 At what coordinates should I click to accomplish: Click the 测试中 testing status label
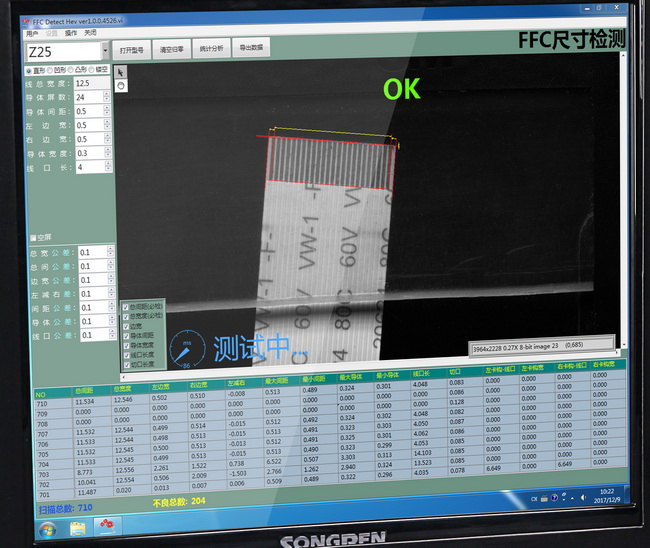[x=260, y=347]
